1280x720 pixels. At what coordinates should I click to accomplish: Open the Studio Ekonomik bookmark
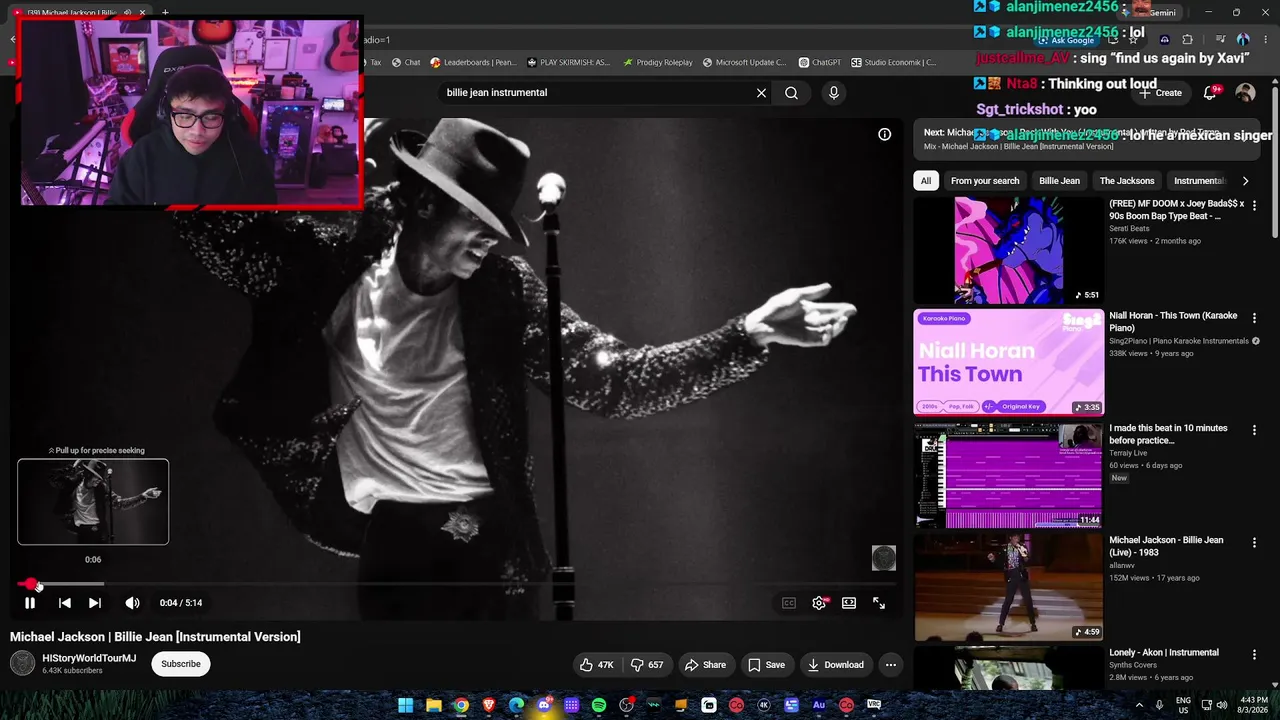click(893, 62)
